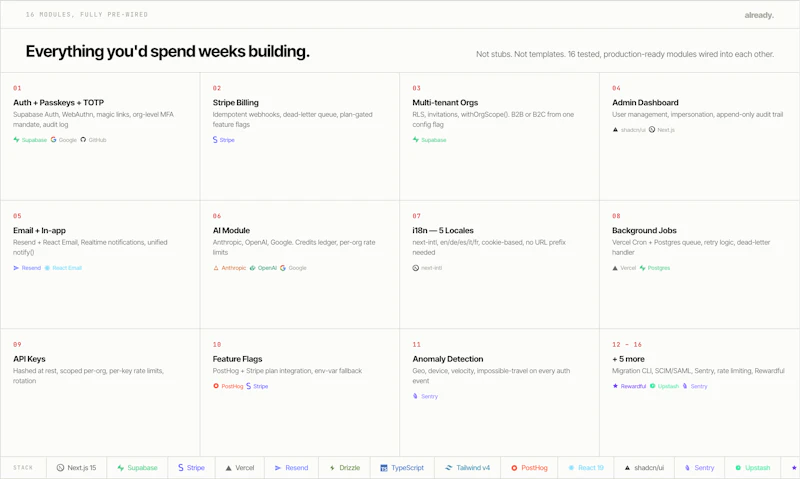
Task: Click the Sentry icon in +5 more card
Action: coord(685,386)
